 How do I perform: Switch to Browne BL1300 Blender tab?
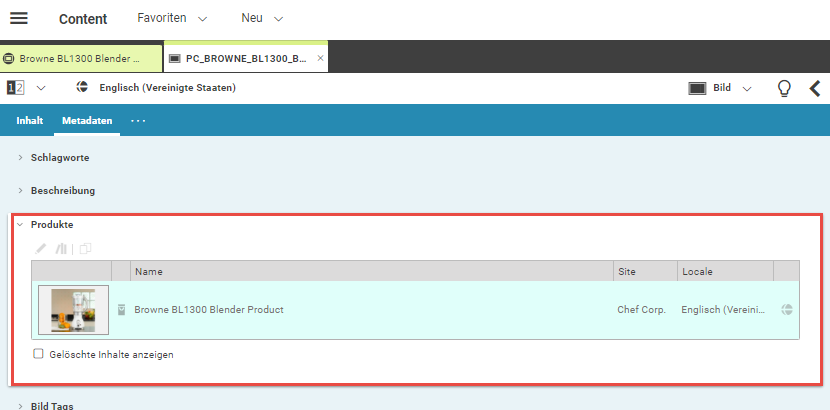(80, 58)
